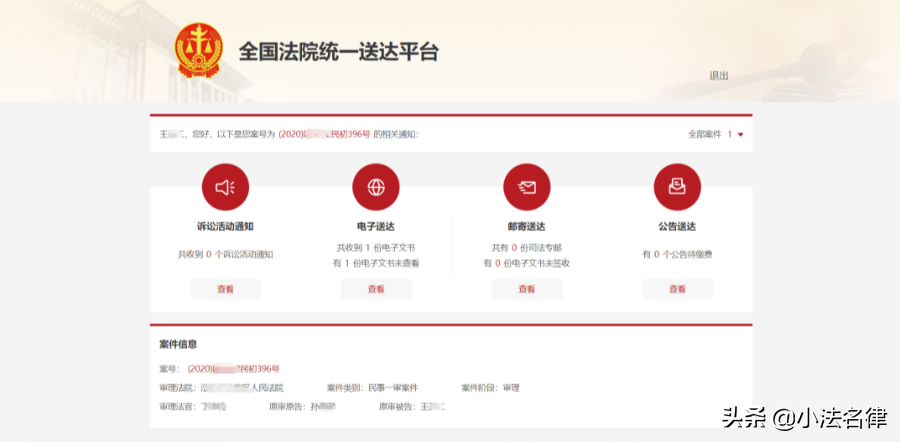Open the 查看 button under 公告送达
The width and height of the screenshot is (900, 442).
click(x=677, y=289)
